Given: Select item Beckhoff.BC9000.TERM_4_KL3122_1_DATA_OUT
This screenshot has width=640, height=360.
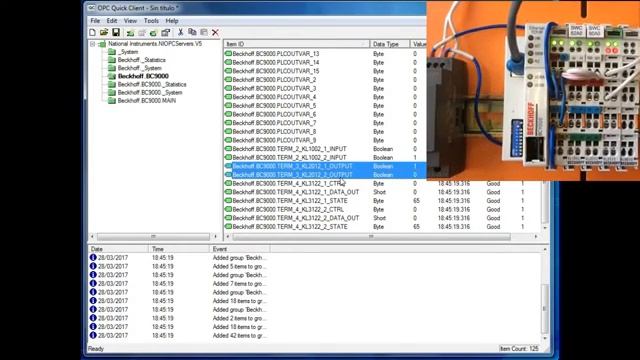Looking at the screenshot, I should coord(296,192).
